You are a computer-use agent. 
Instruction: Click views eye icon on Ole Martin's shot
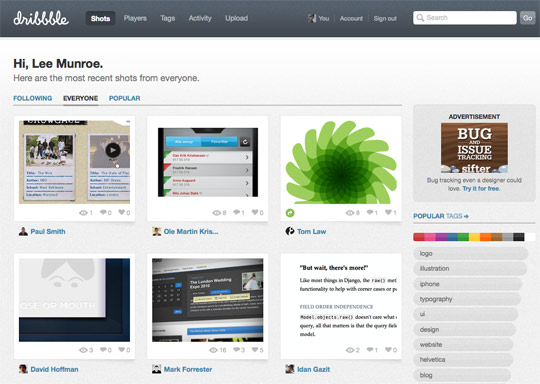coord(217,213)
